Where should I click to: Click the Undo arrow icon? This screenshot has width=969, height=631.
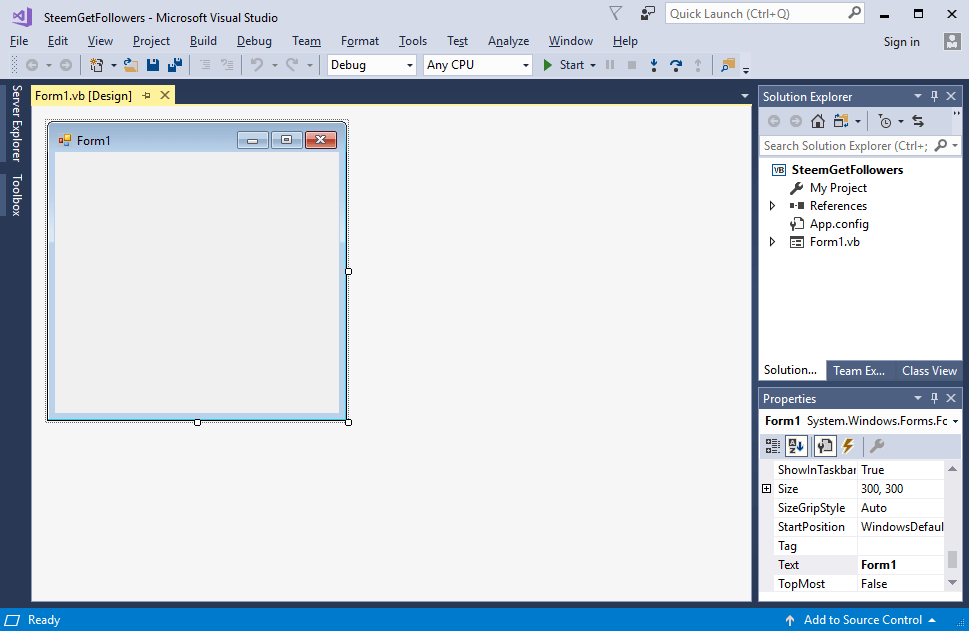coord(257,65)
